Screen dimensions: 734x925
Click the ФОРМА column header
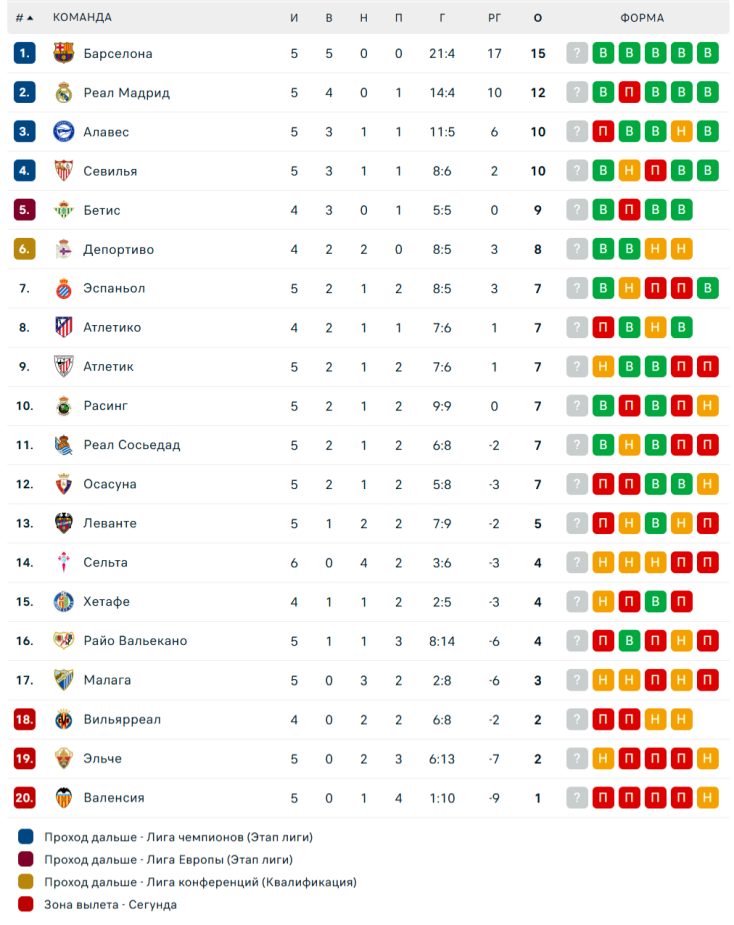click(x=642, y=18)
